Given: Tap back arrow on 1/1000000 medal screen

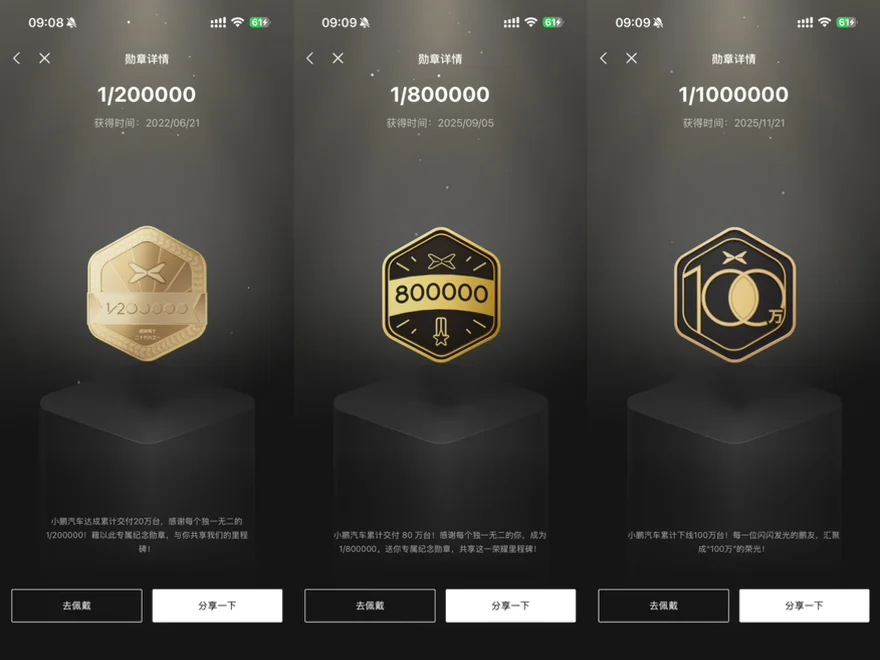Looking at the screenshot, I should (603, 58).
